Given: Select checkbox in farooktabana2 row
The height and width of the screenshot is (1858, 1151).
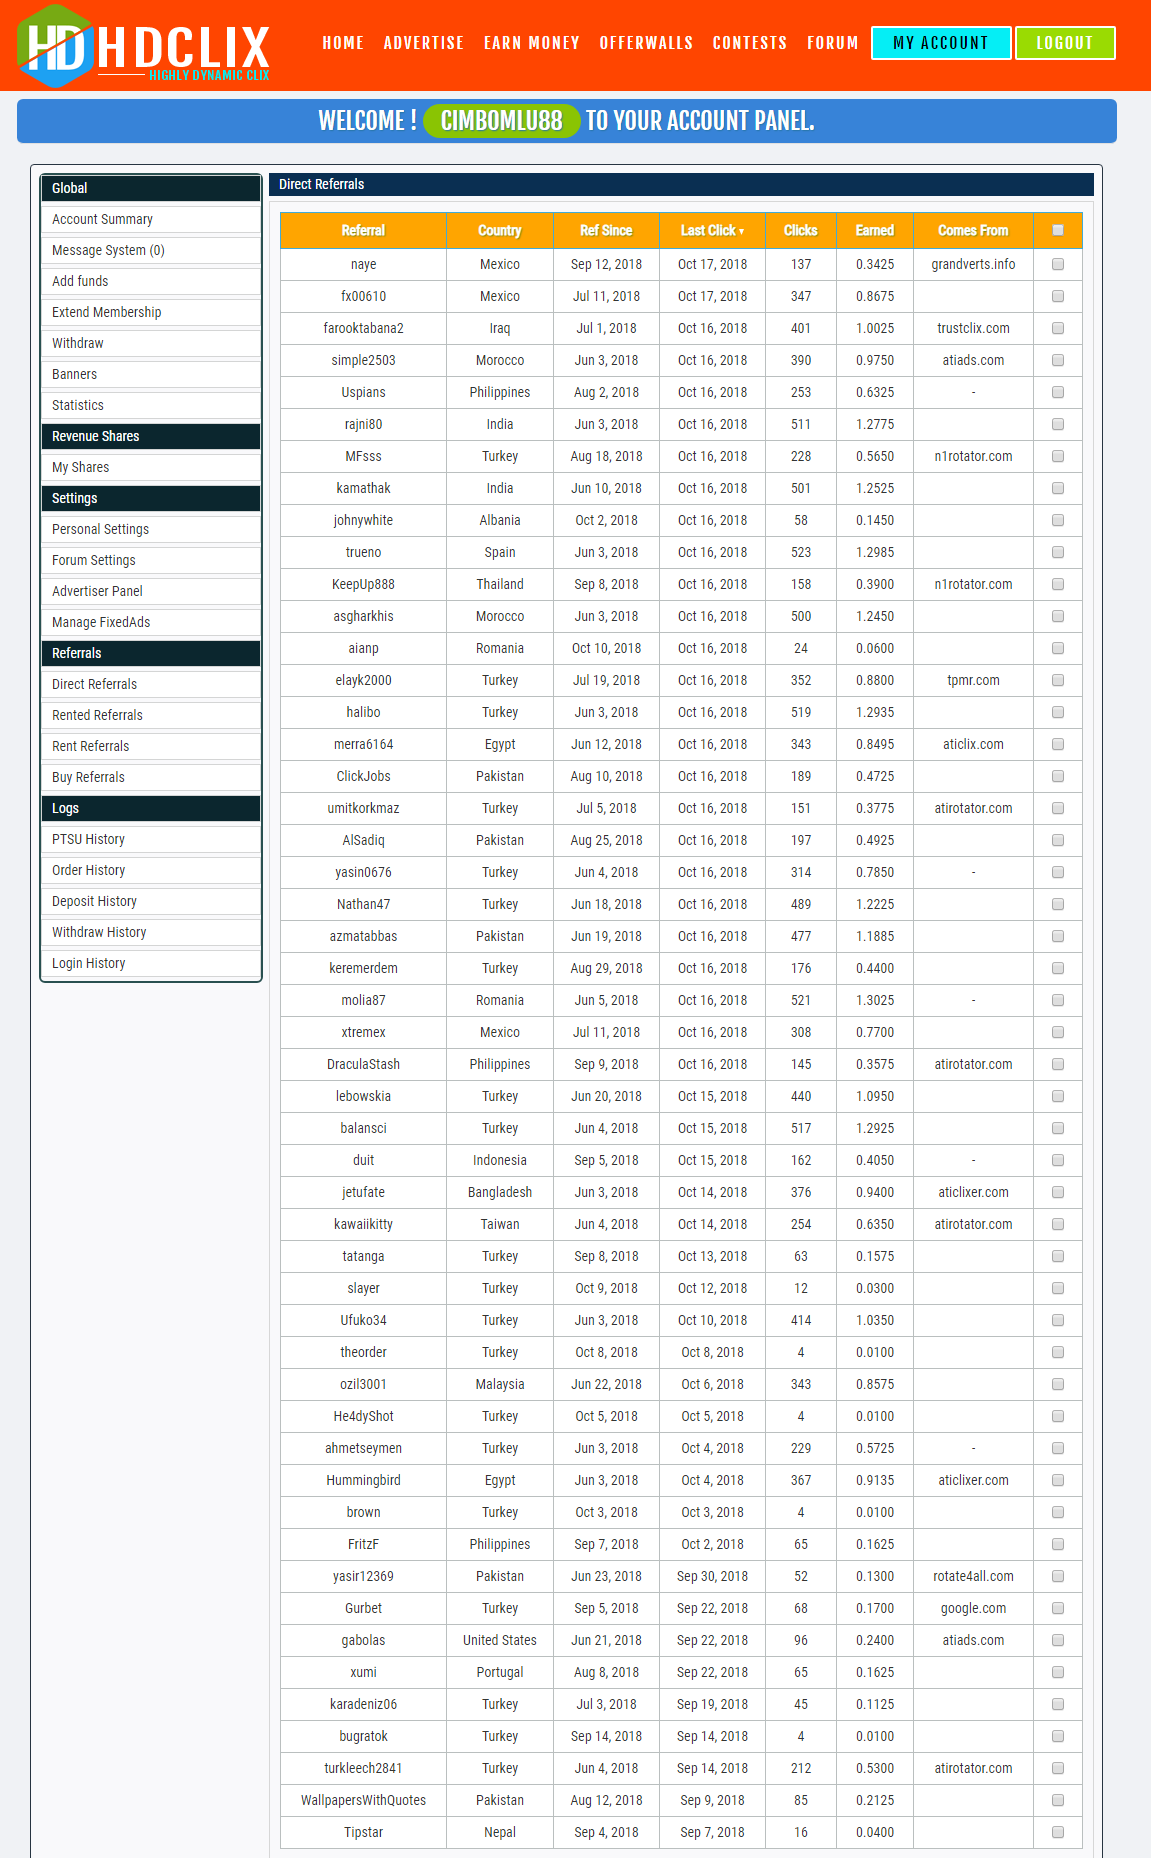Looking at the screenshot, I should [1058, 328].
